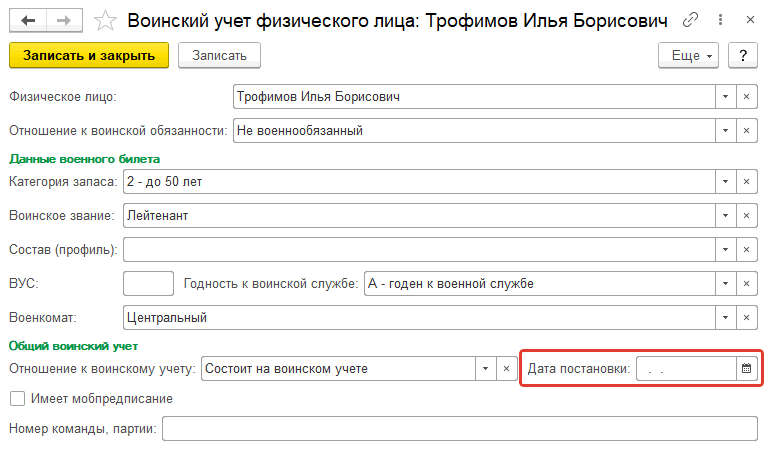Image resolution: width=765 pixels, height=451 pixels.
Task: Expand Годность к воинской службе dropdown
Action: (x=725, y=284)
